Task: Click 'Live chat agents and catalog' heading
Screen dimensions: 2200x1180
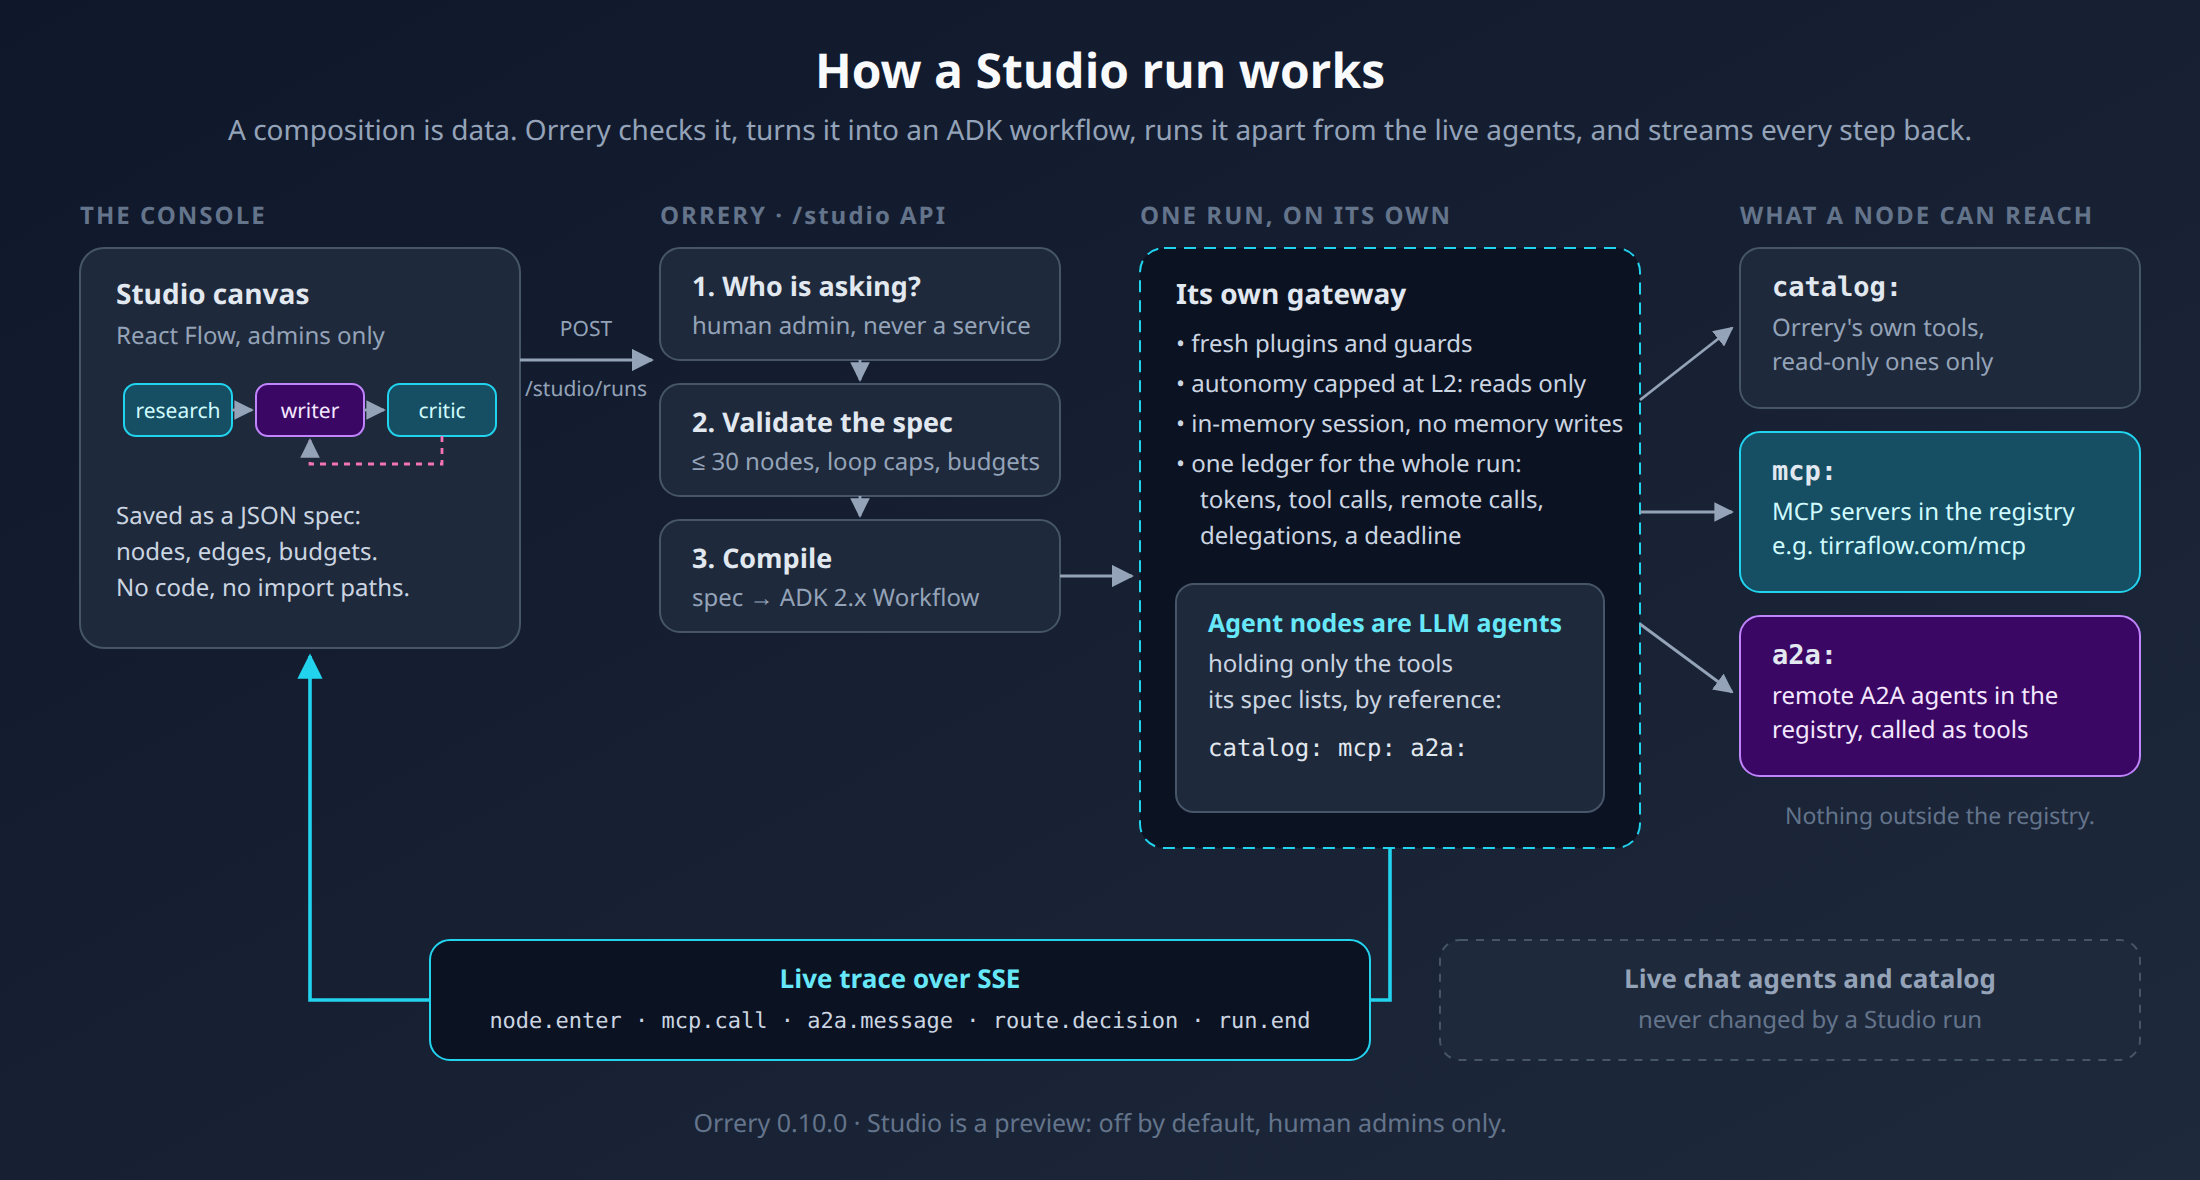Action: point(1810,979)
